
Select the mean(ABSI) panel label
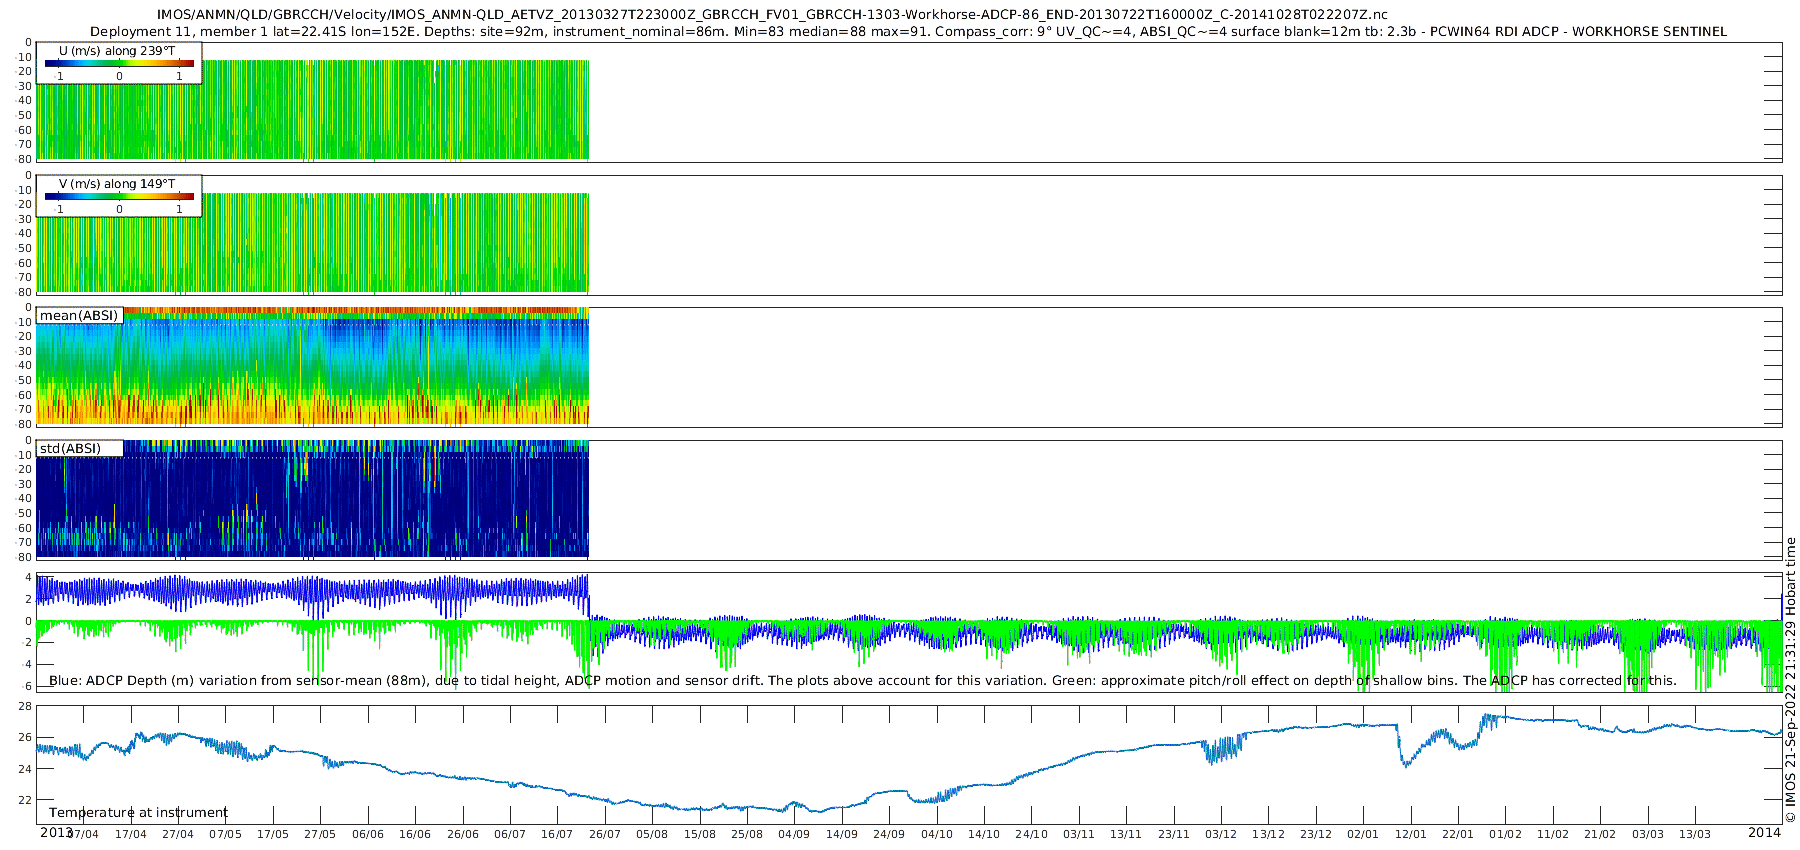(x=78, y=316)
